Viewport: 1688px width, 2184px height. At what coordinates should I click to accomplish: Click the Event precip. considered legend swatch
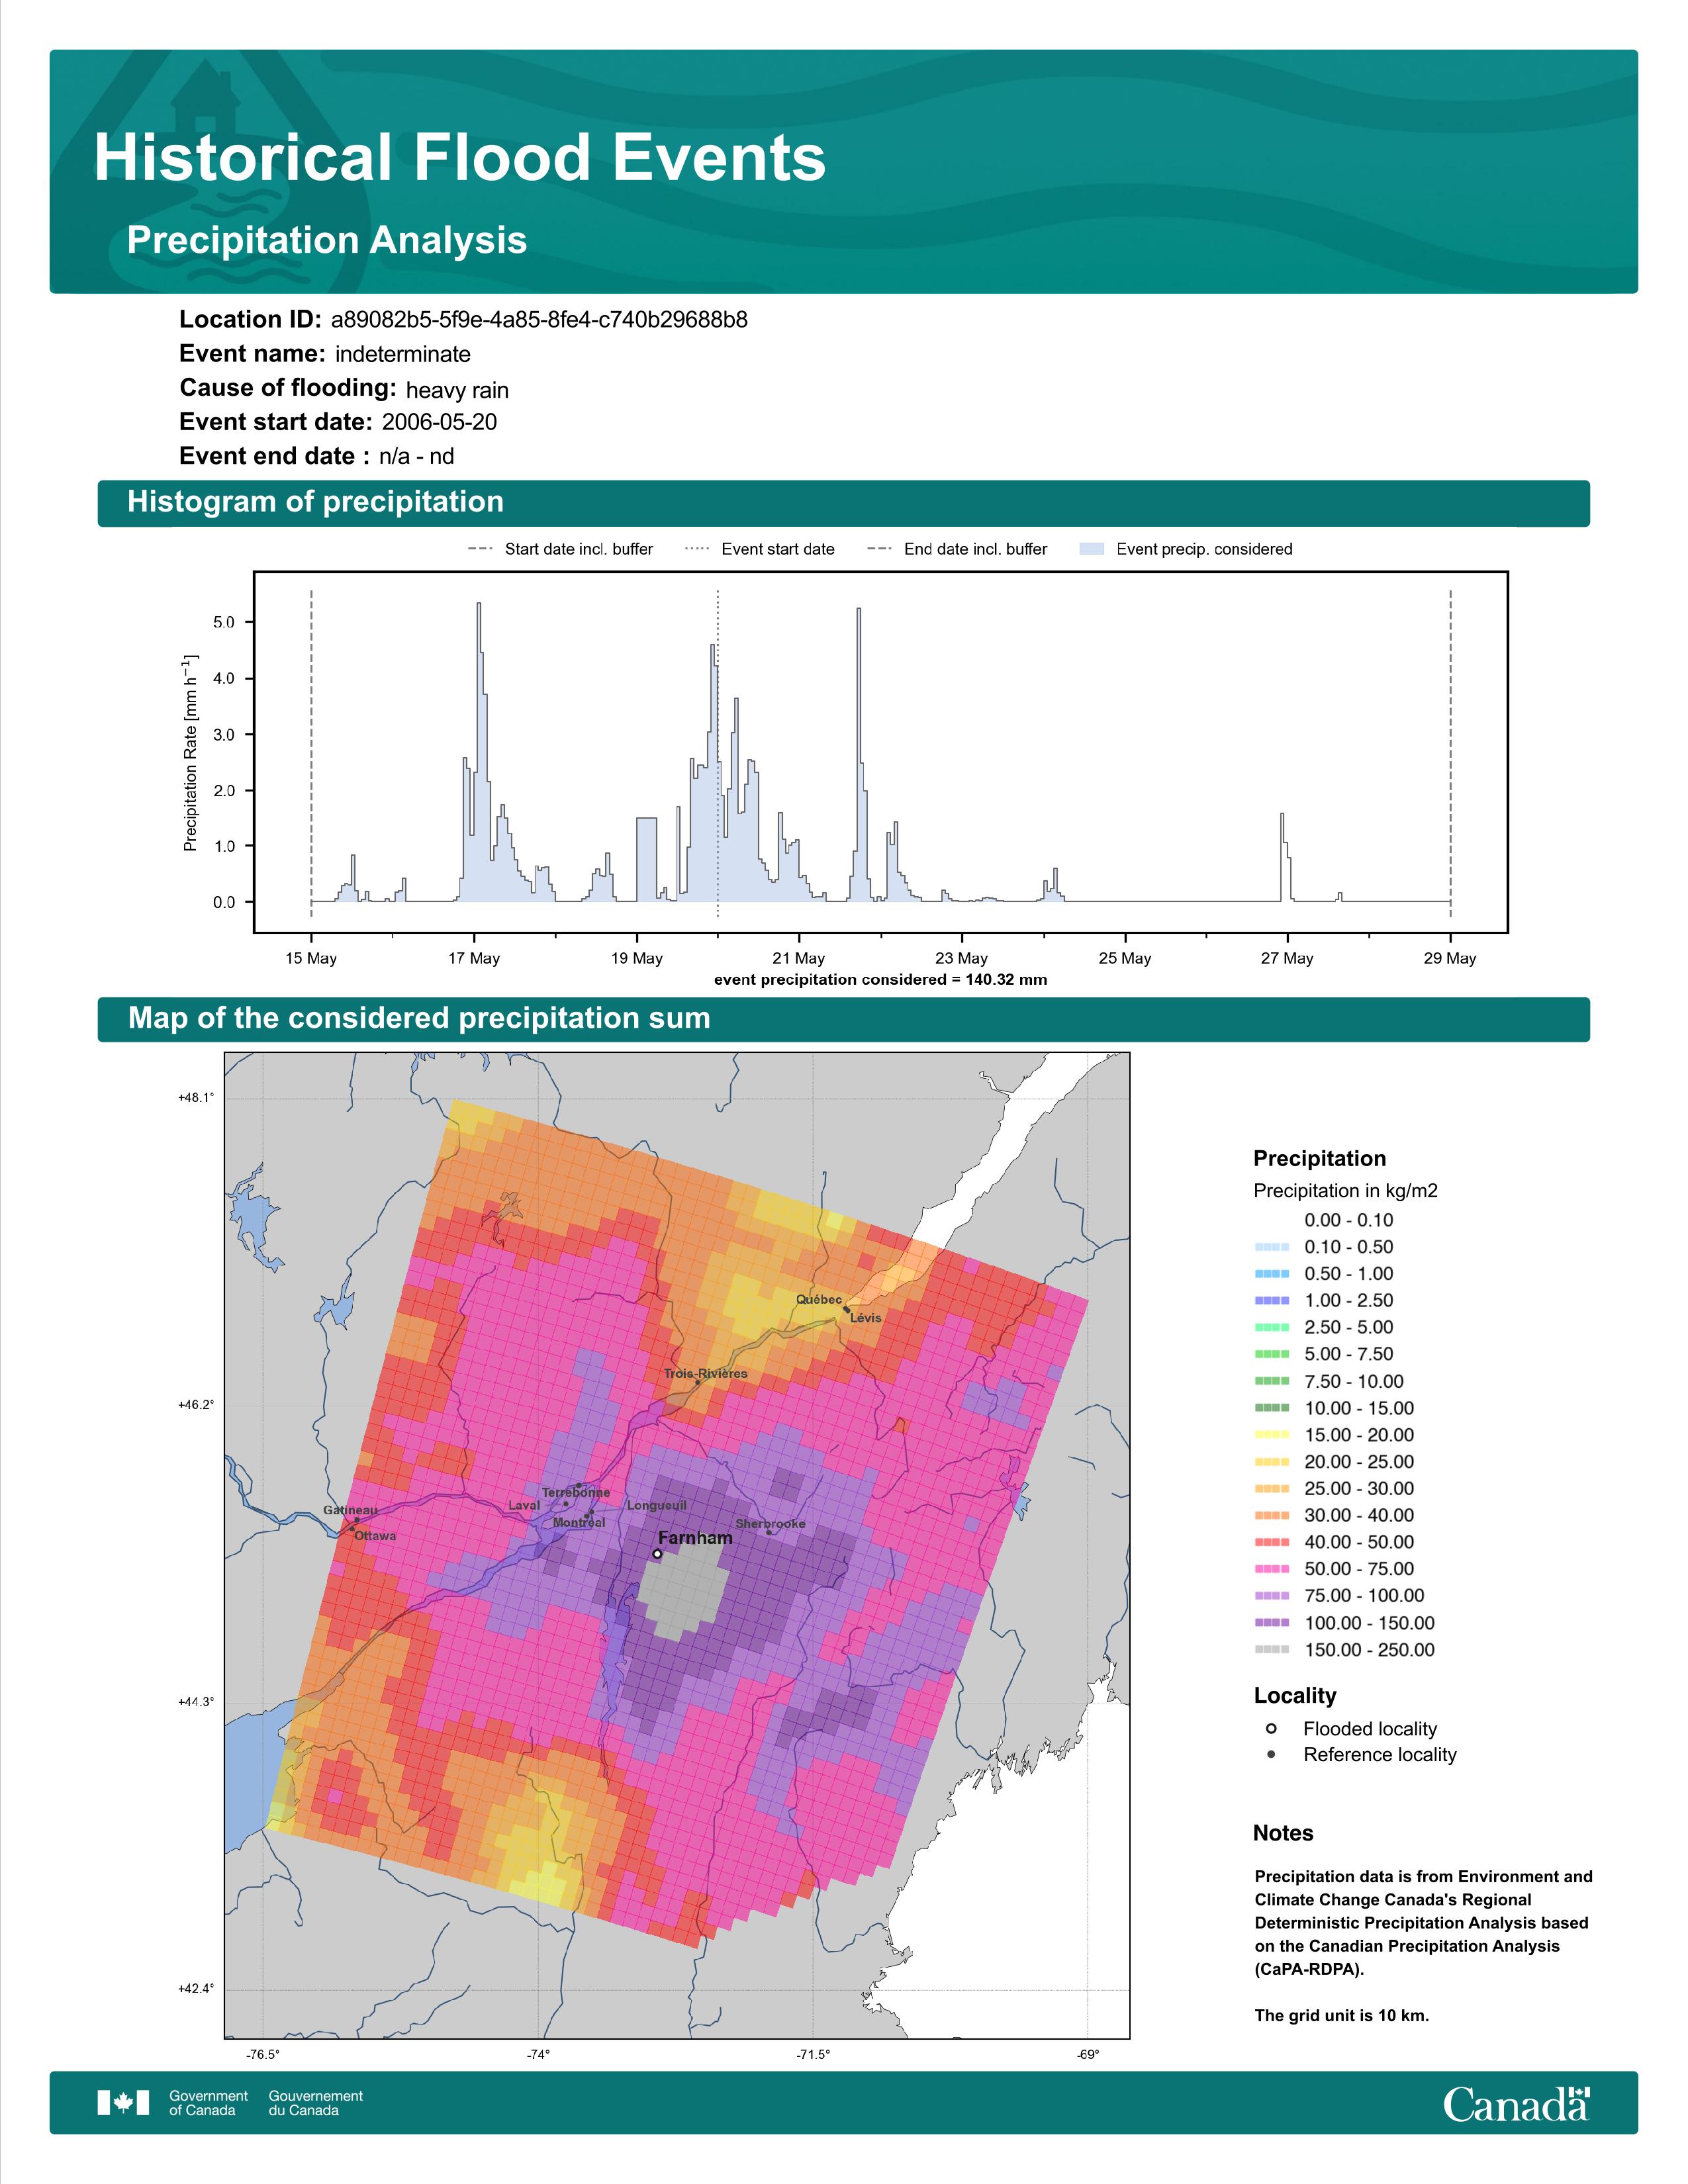click(1092, 549)
